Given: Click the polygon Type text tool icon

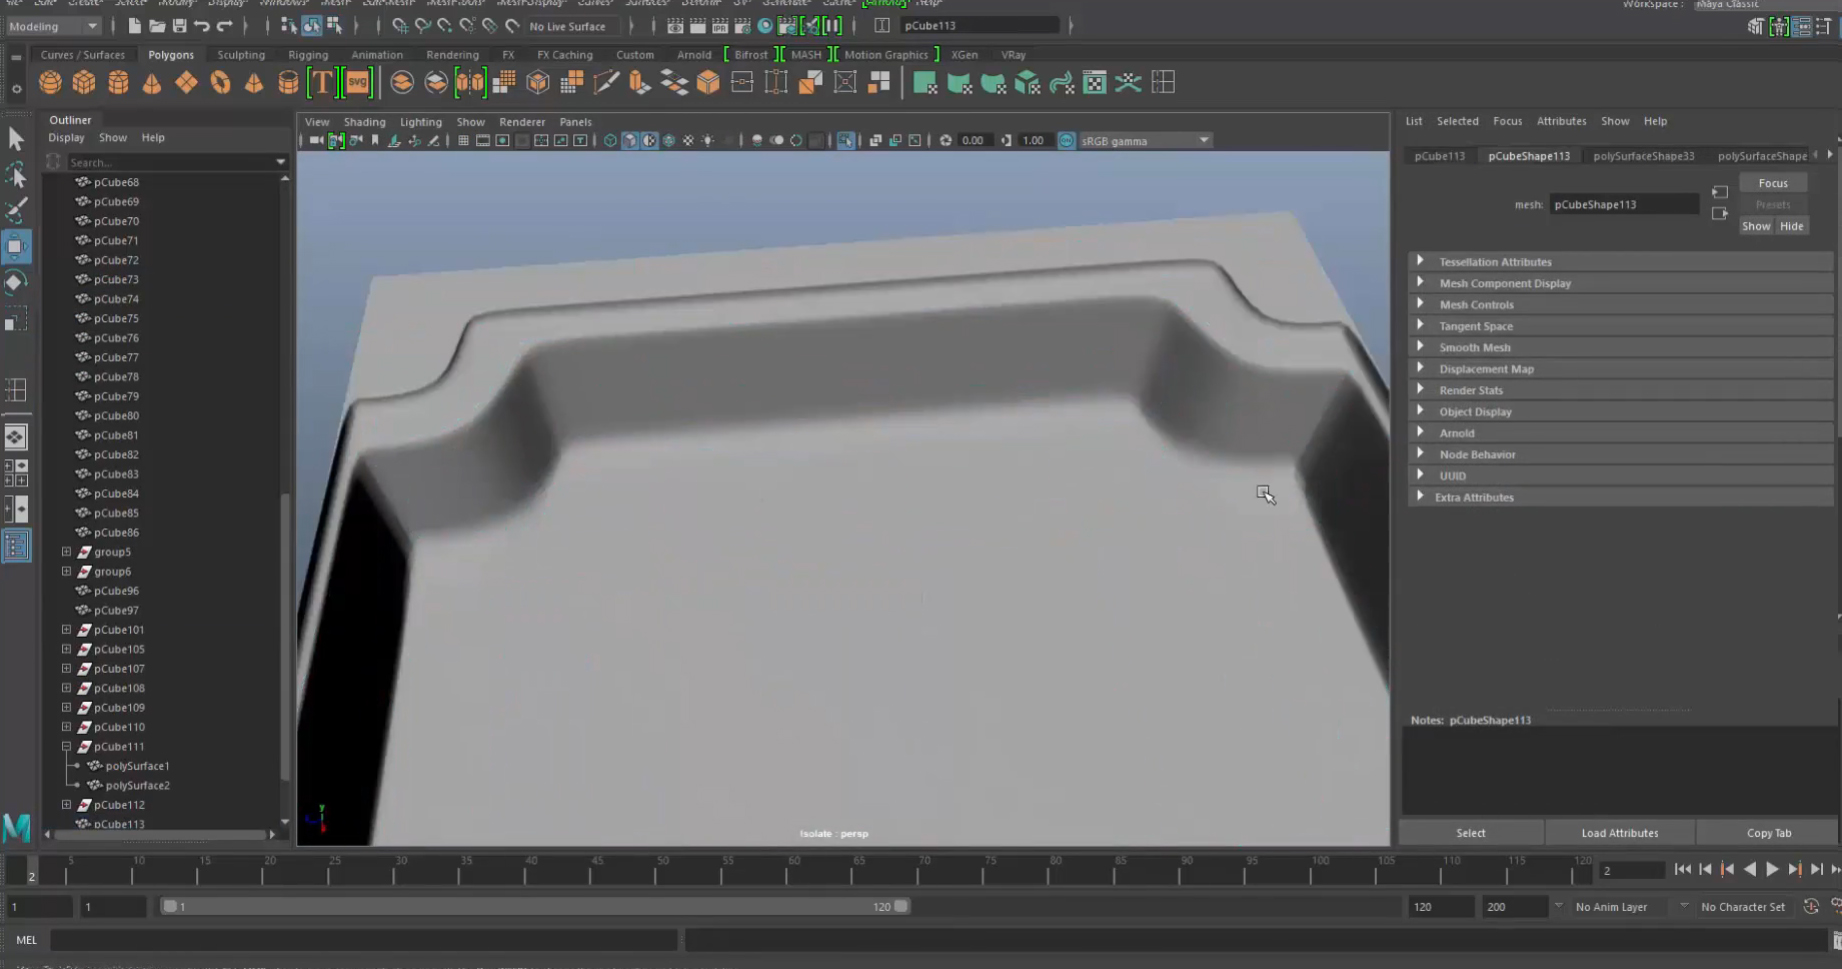Looking at the screenshot, I should coord(321,83).
